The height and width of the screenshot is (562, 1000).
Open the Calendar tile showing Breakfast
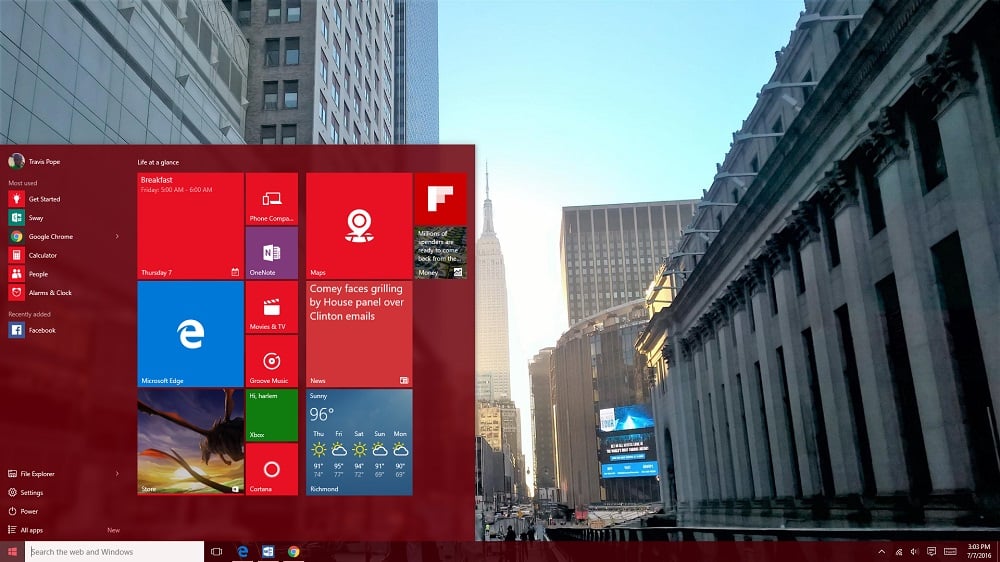click(x=191, y=226)
